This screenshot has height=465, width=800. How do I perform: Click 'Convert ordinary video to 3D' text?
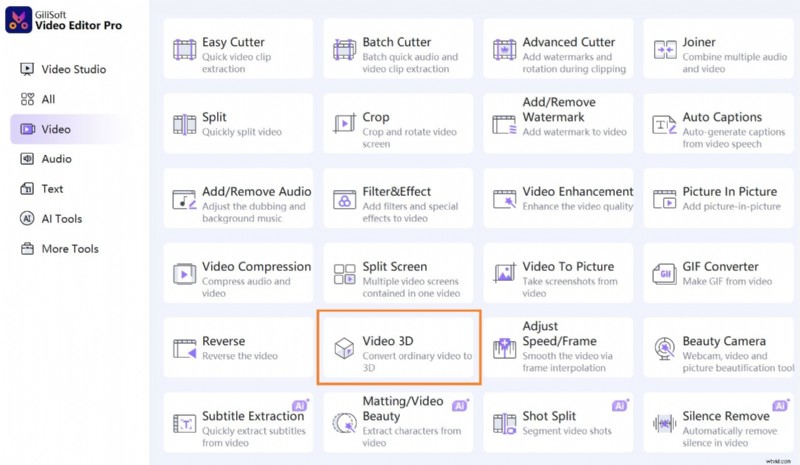coord(417,362)
